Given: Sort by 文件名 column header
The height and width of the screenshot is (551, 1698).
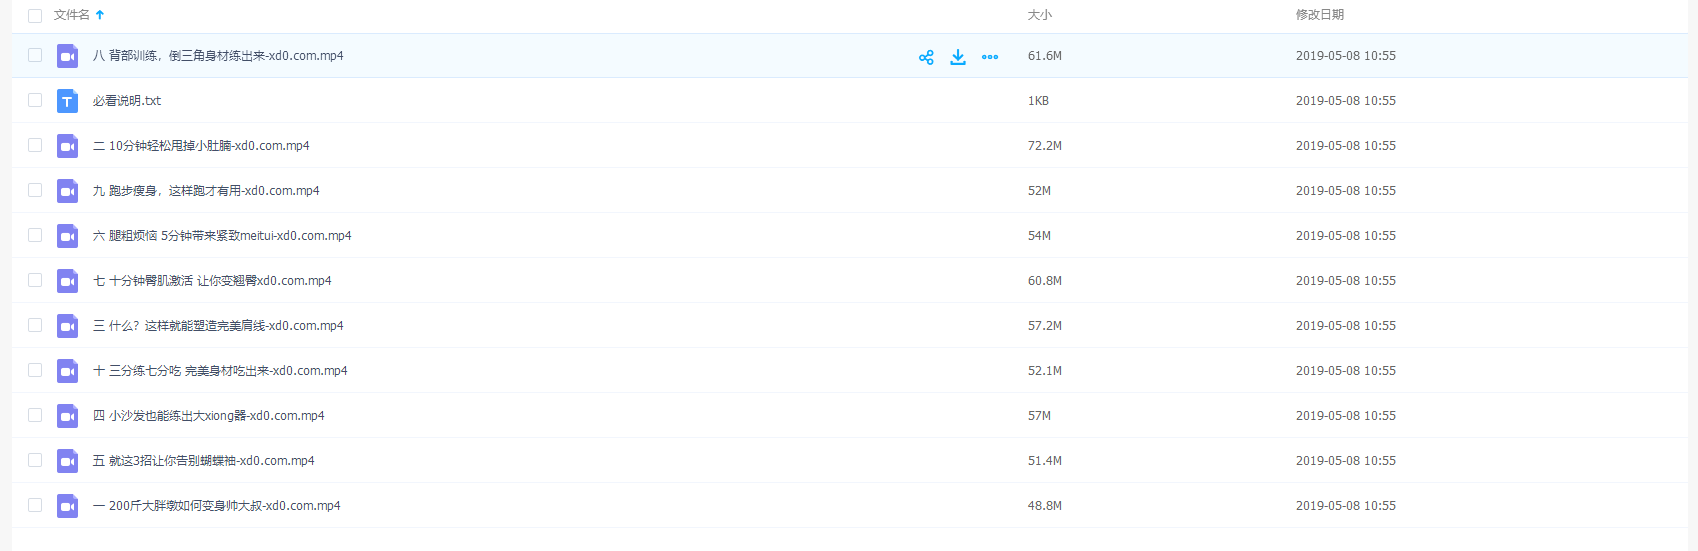Looking at the screenshot, I should 71,15.
